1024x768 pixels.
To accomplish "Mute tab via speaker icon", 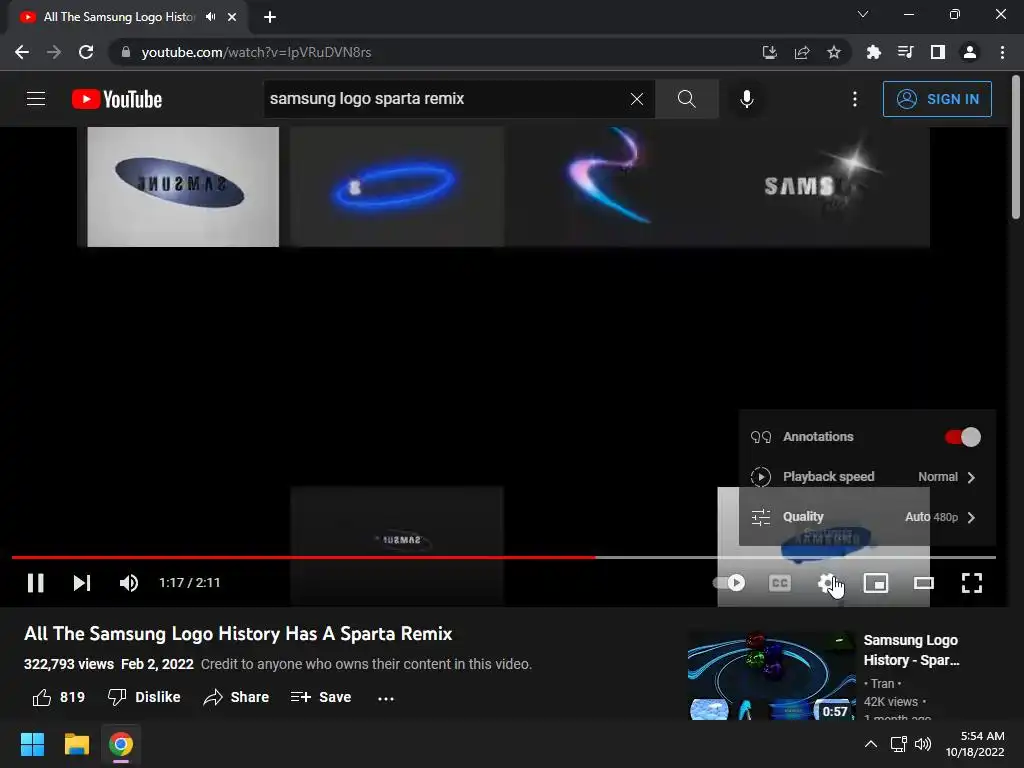I will (x=210, y=17).
